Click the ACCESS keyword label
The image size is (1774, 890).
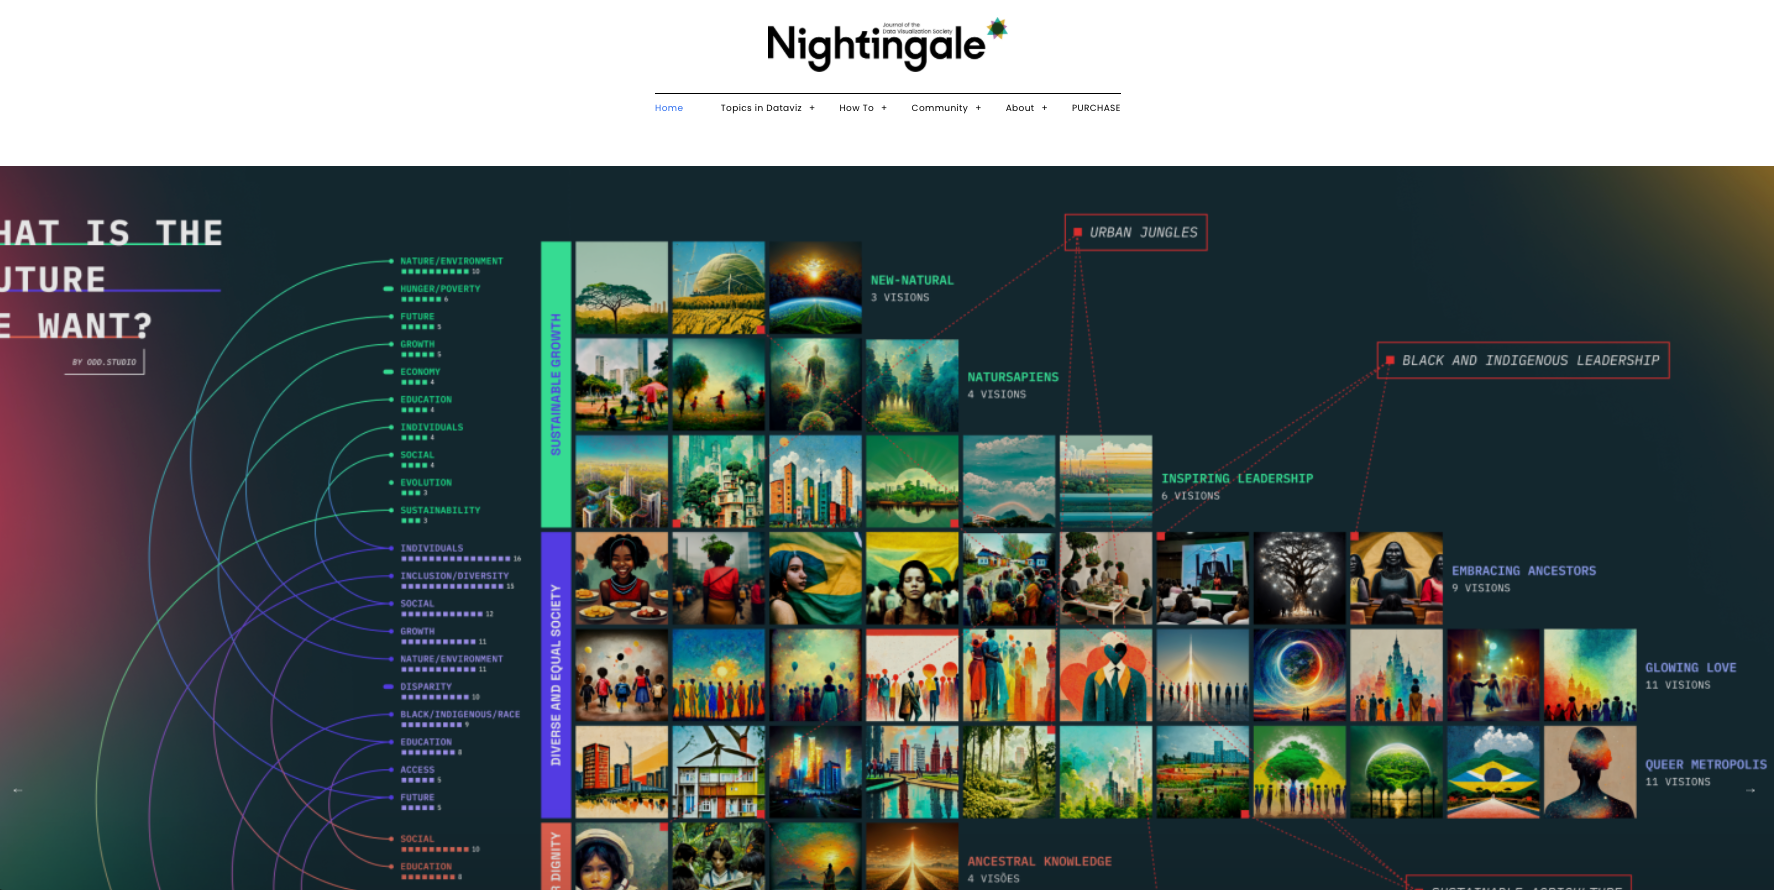pyautogui.click(x=417, y=770)
